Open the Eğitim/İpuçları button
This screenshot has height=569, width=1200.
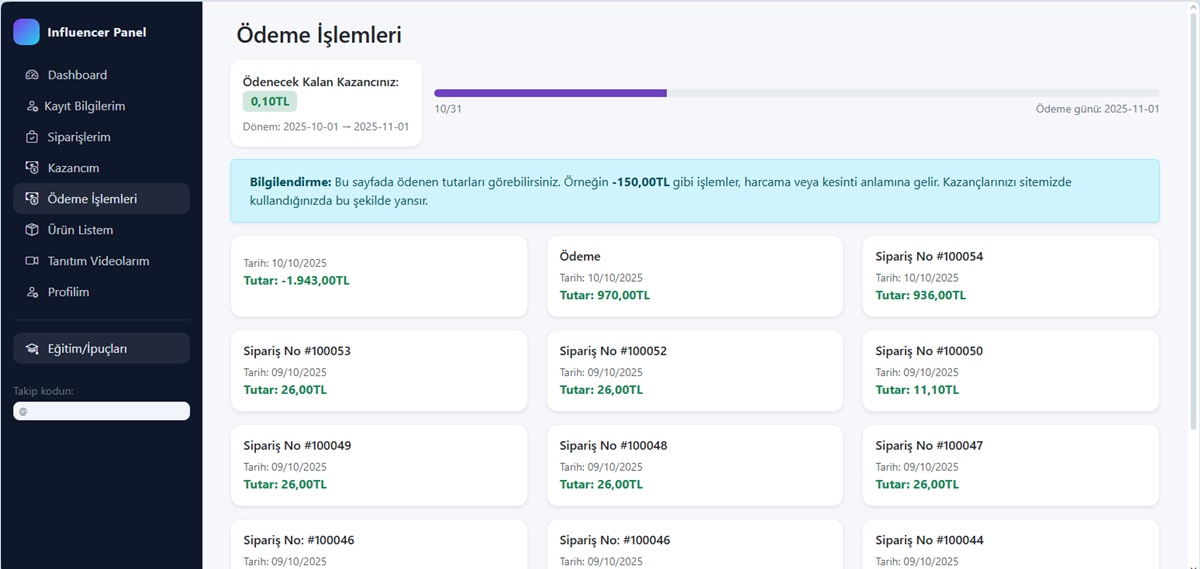pos(101,348)
